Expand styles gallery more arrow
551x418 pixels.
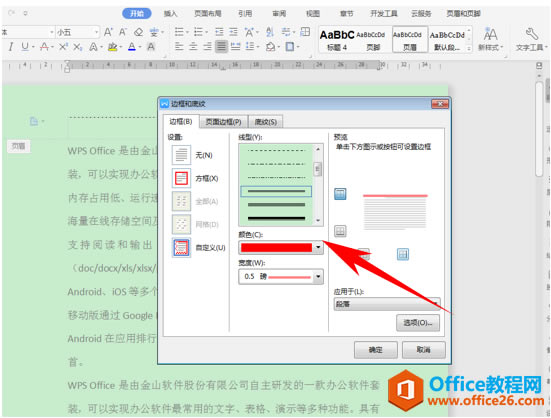pos(469,49)
